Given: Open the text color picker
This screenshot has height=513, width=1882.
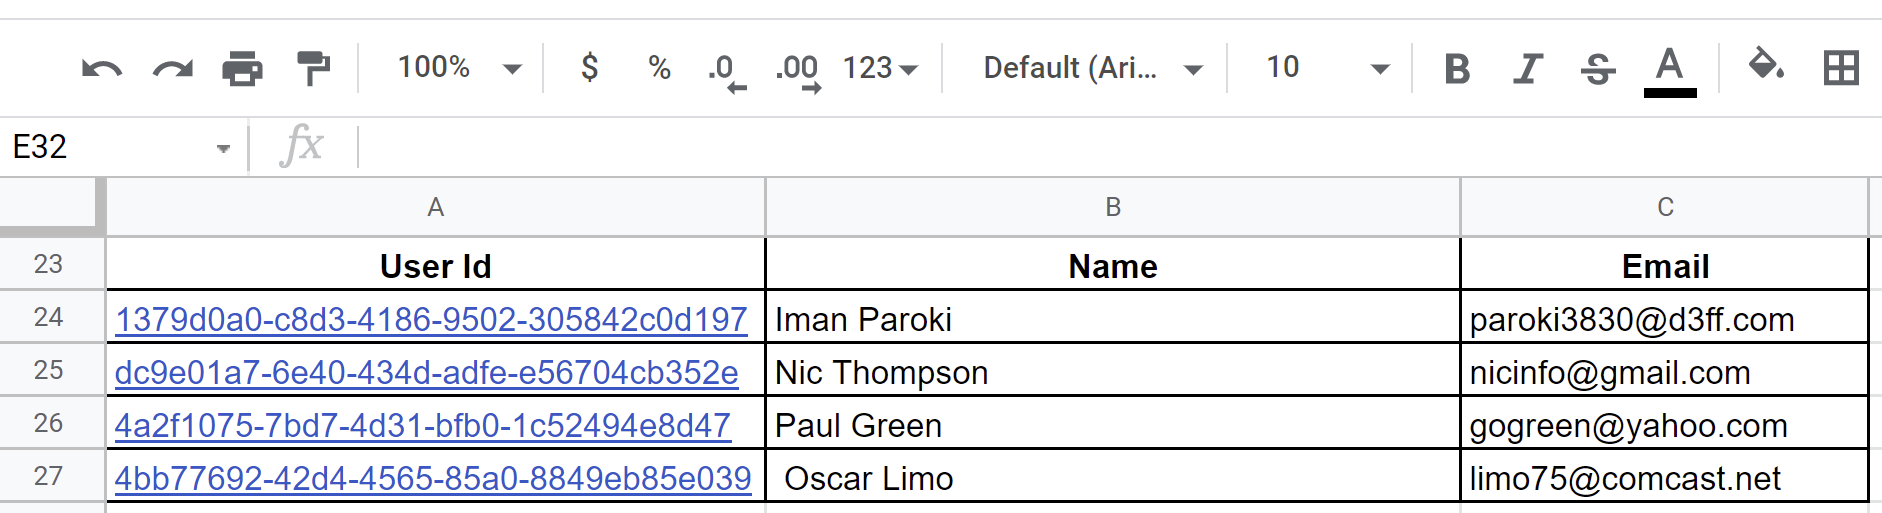Looking at the screenshot, I should pyautogui.click(x=1669, y=70).
